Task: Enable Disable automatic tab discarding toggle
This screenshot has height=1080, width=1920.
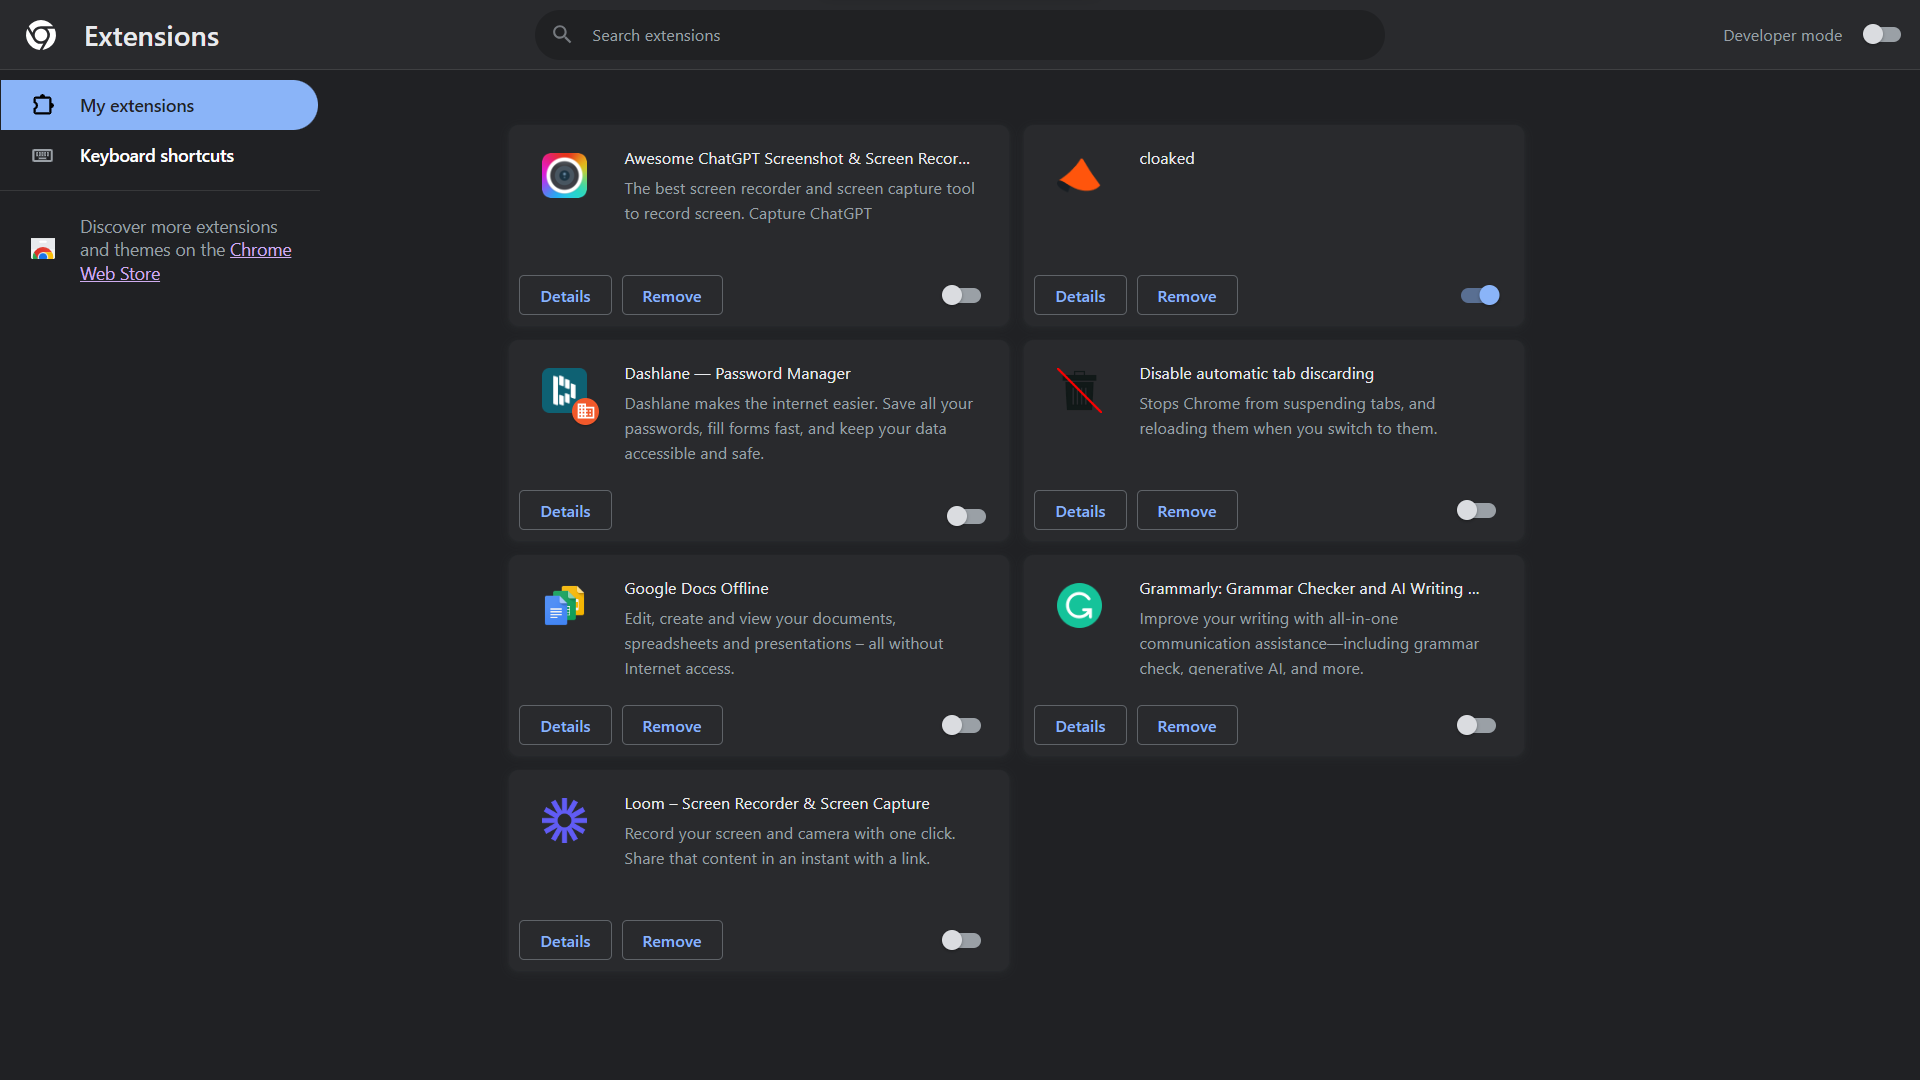Action: 1476,510
